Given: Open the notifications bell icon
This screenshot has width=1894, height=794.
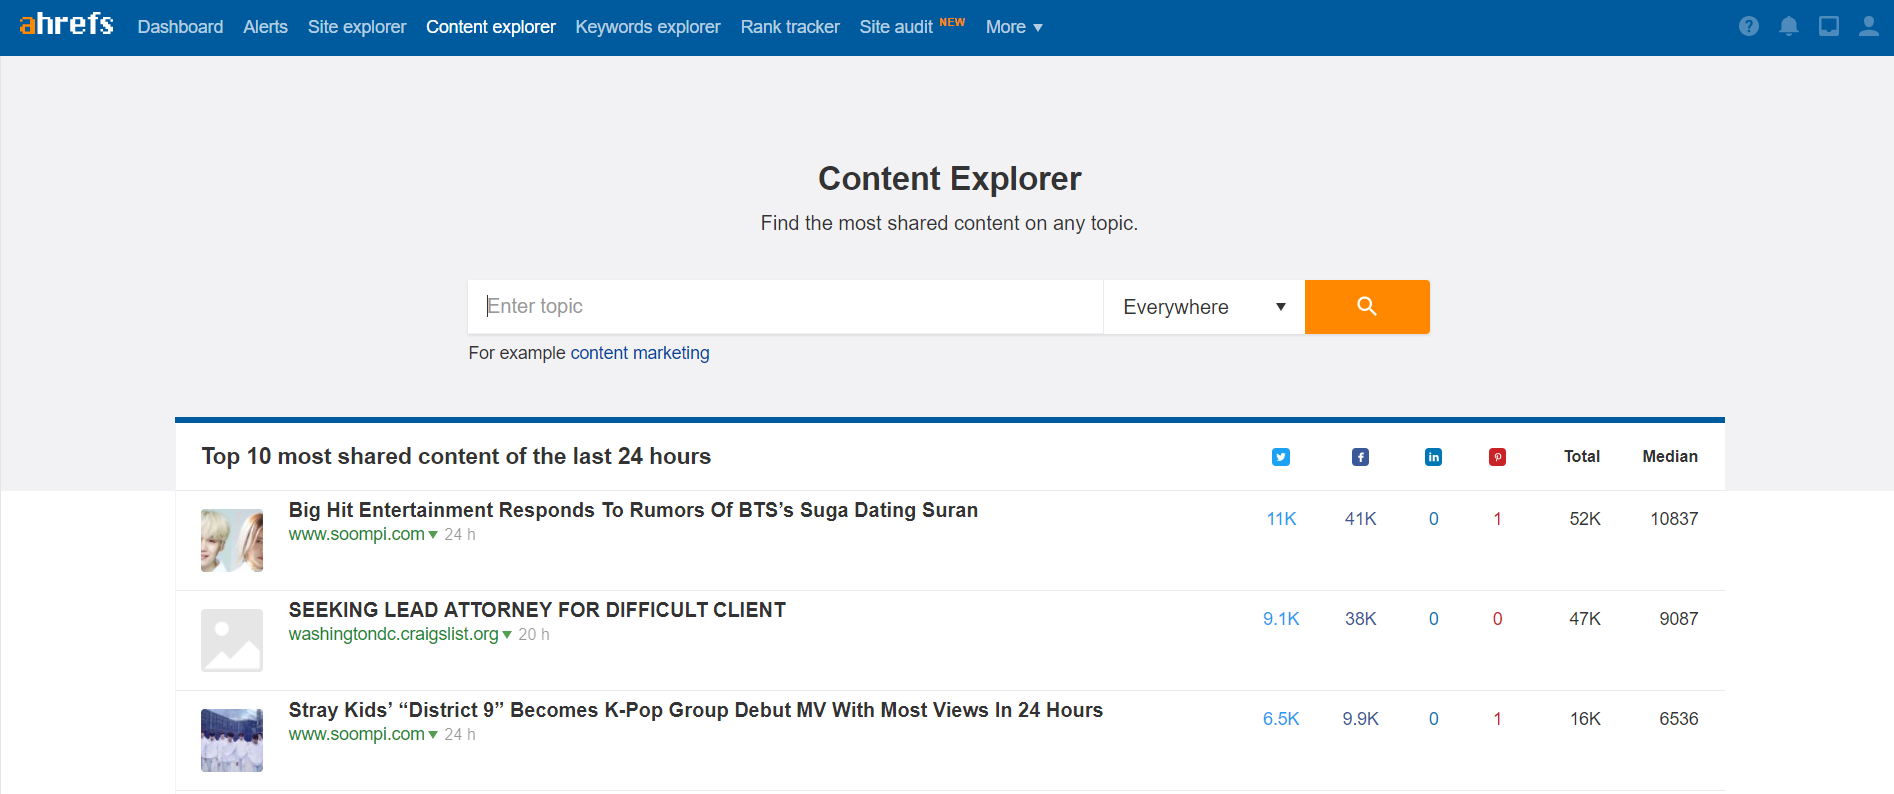Looking at the screenshot, I should coord(1788,27).
